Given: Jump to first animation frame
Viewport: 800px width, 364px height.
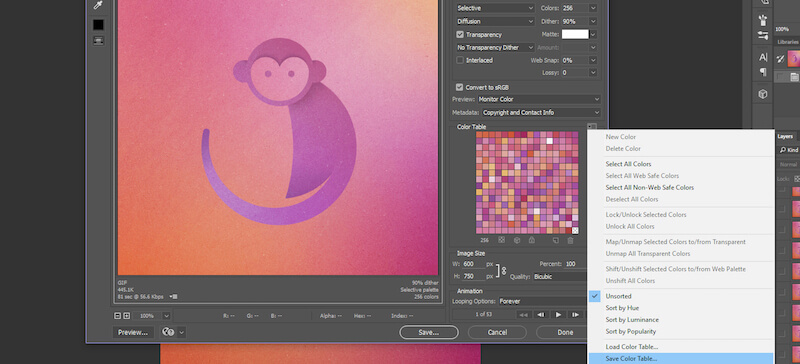Looking at the screenshot, I should [x=523, y=315].
